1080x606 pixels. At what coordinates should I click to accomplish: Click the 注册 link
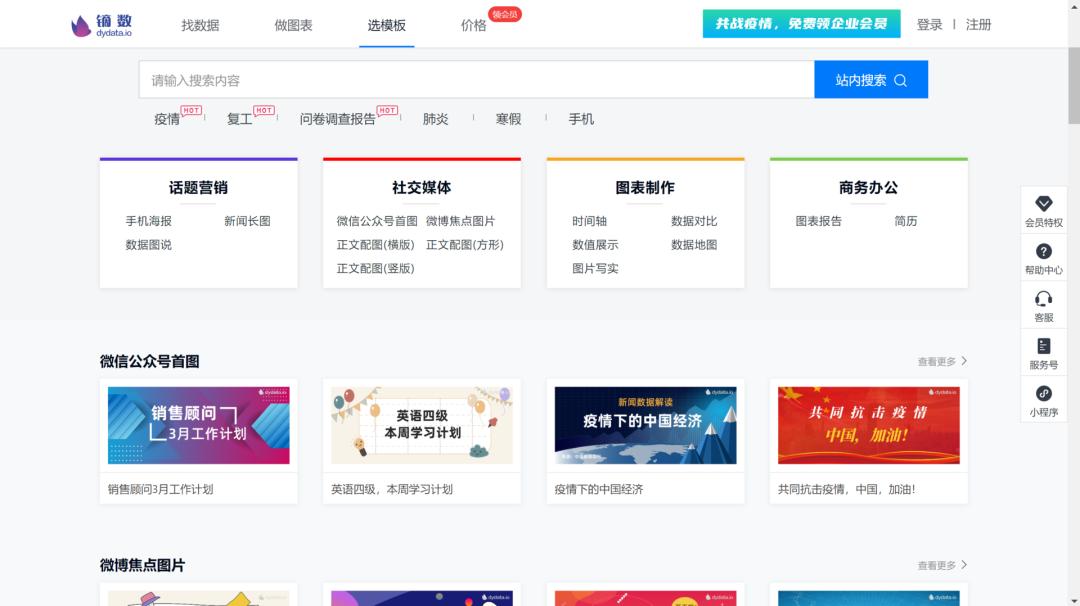pos(977,24)
